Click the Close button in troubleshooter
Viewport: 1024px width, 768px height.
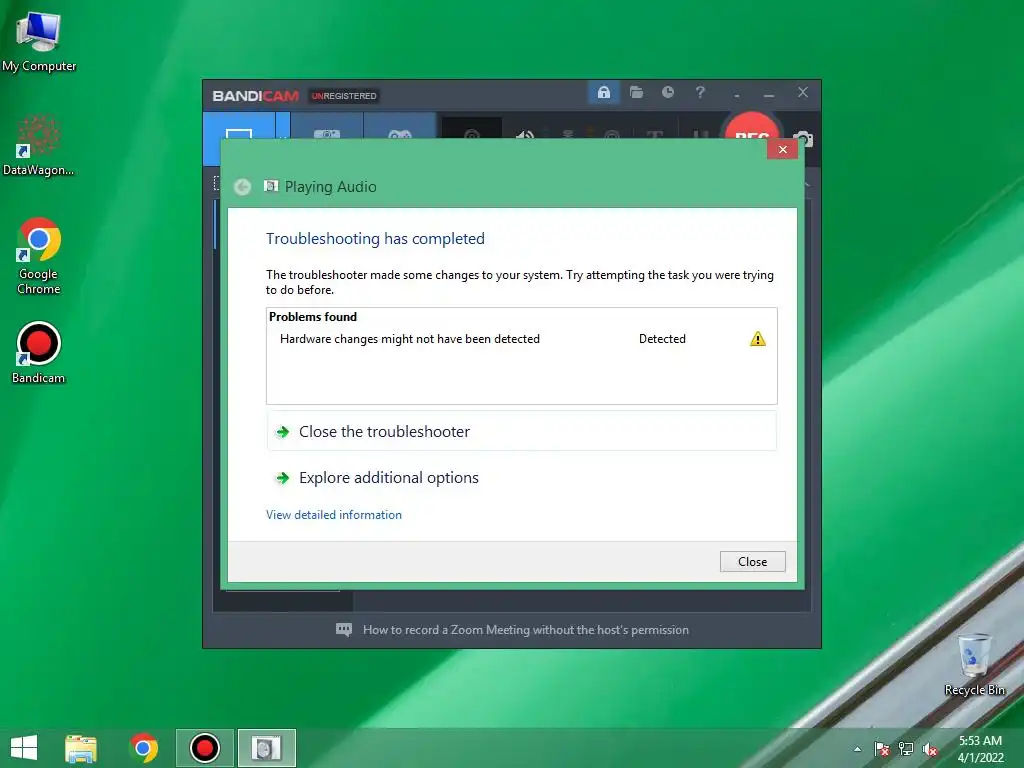[752, 562]
